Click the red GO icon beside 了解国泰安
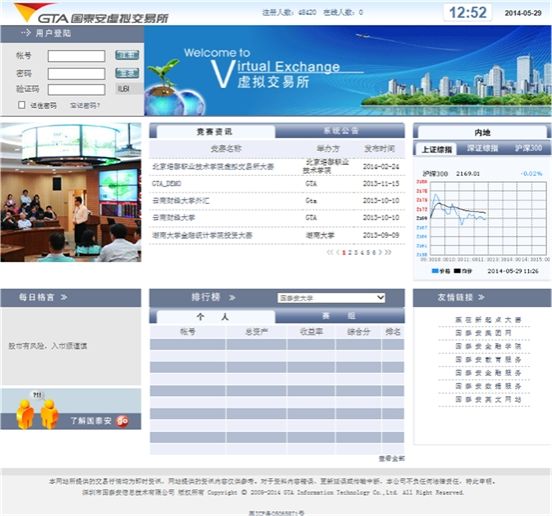Viewport: 552px width, 516px height. coord(122,420)
